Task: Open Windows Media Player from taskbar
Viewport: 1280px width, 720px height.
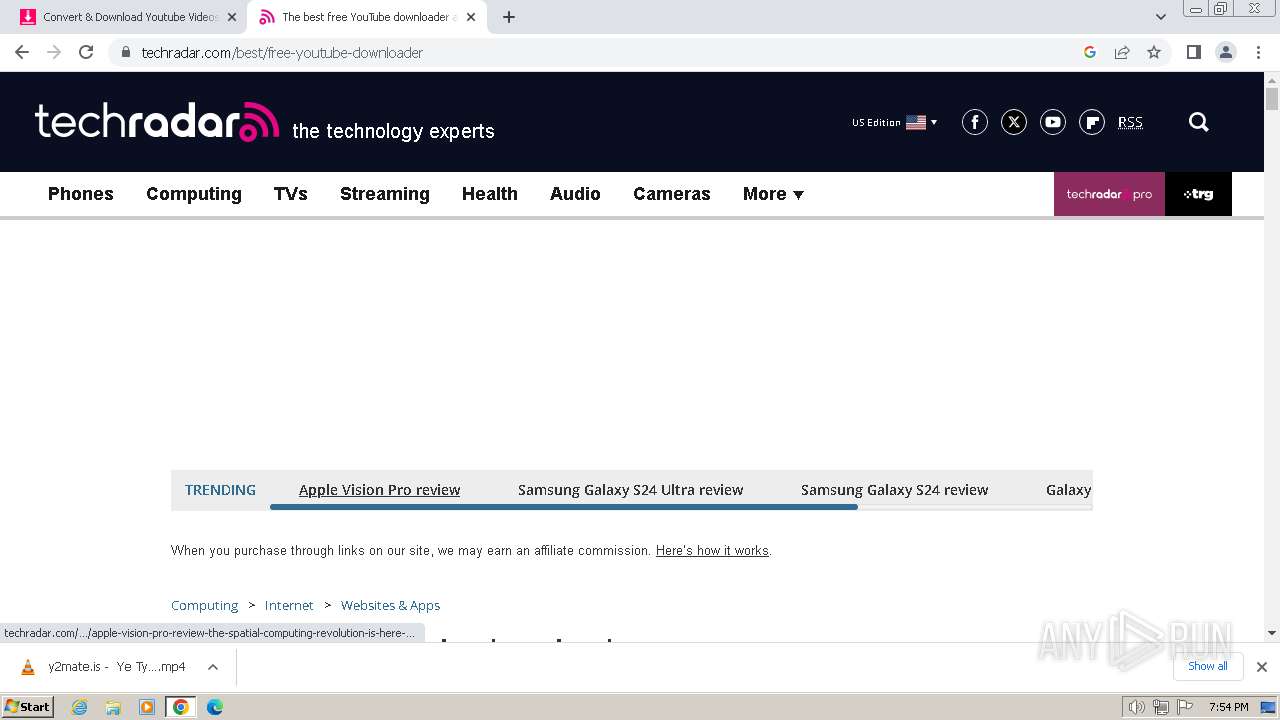Action: (147, 707)
